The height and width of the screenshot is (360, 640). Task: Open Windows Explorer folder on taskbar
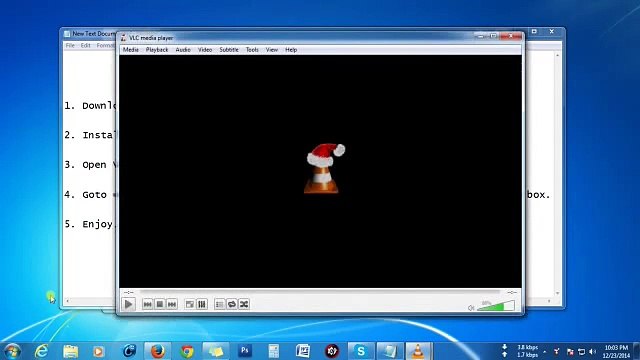[x=71, y=351]
